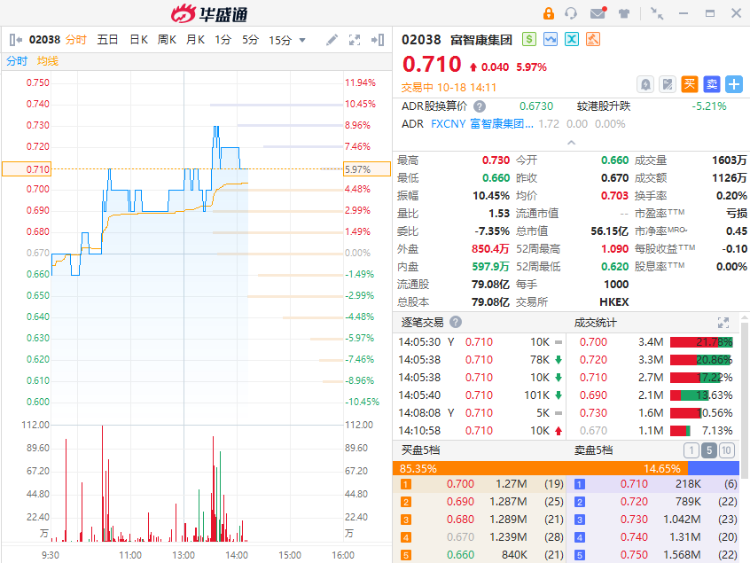Image resolution: width=750 pixels, height=563 pixels.
Task: Click the shrink window arrows icon
Action: click(657, 13)
